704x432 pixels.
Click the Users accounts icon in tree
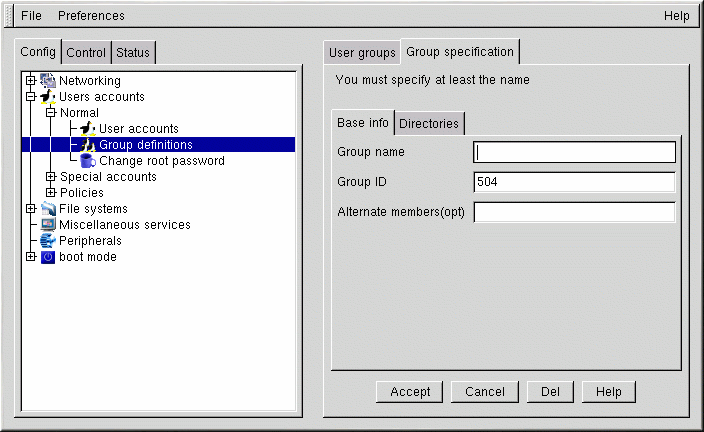[48, 97]
